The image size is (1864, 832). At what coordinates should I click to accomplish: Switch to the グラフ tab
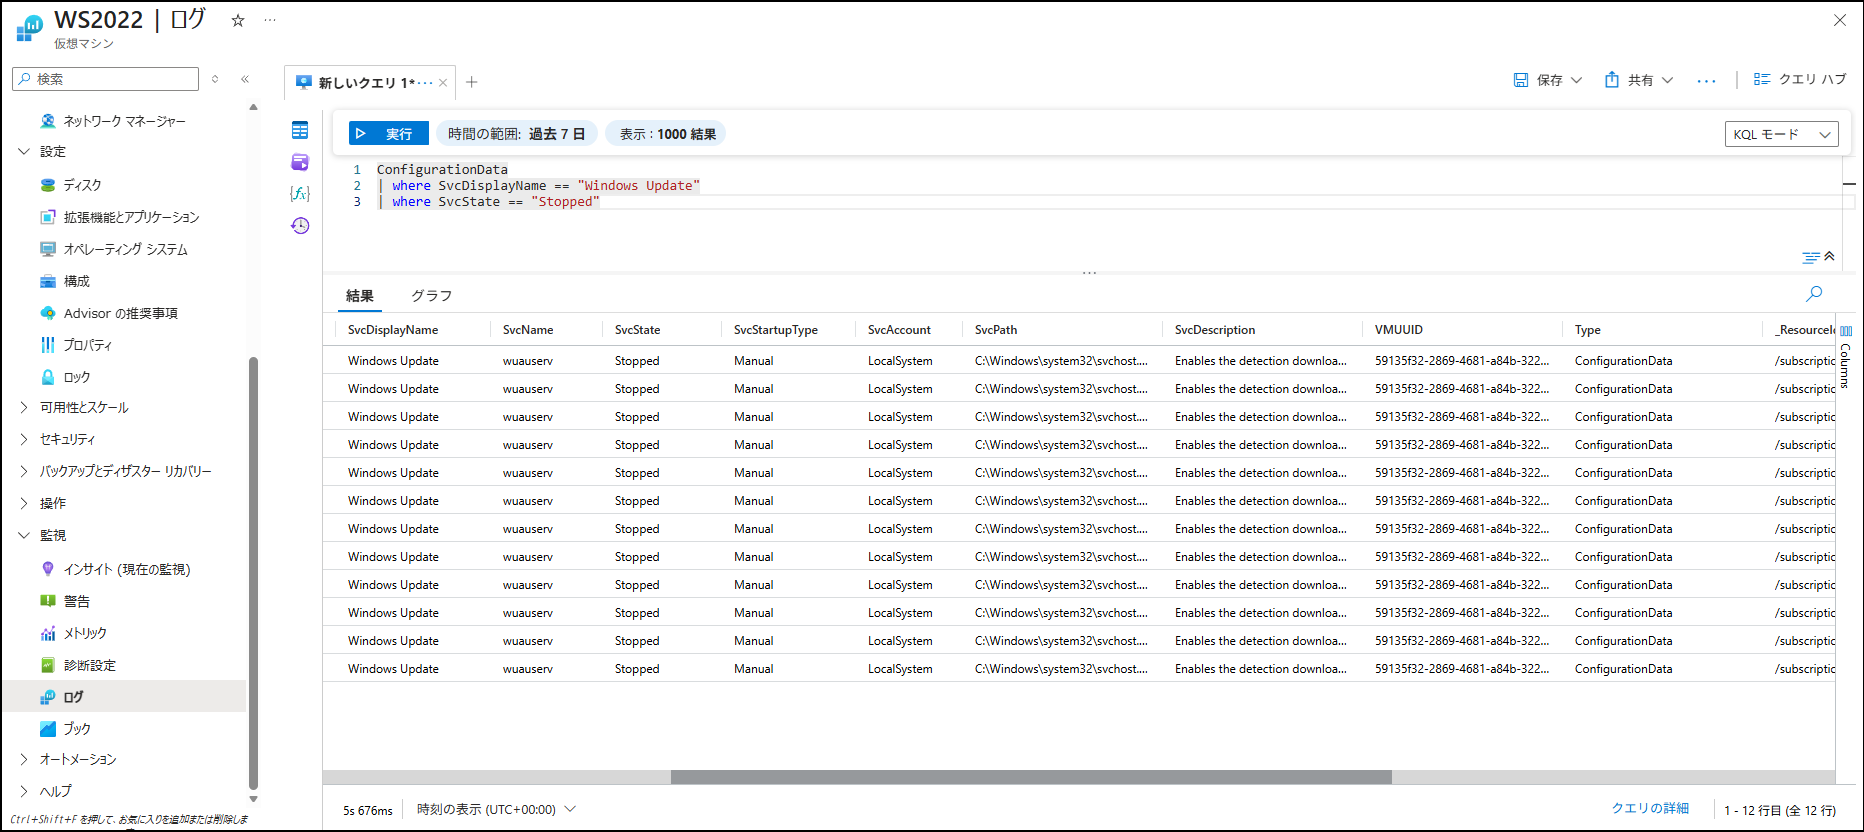point(432,296)
